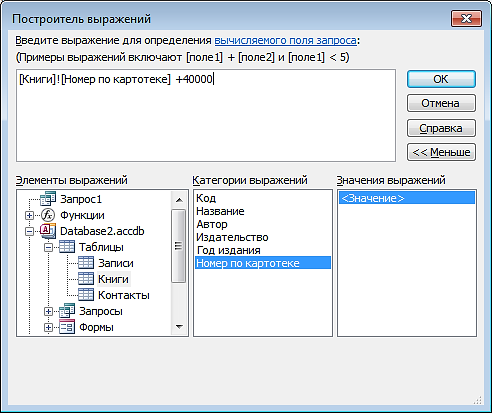Click the elements tree scrollbar thumb
Viewport: 492px width, 413px height.
[x=179, y=246]
